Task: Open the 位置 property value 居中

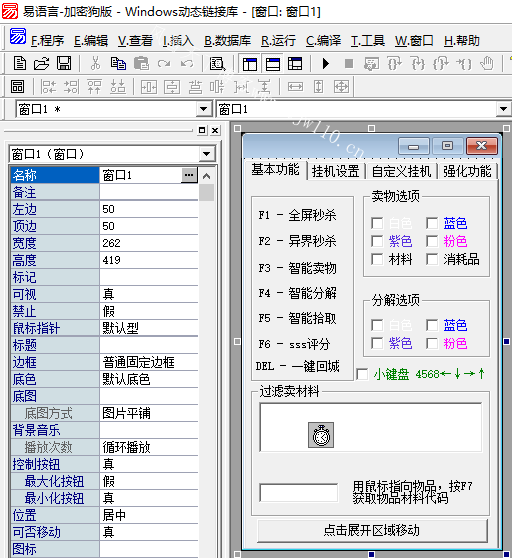Action: pos(149,515)
